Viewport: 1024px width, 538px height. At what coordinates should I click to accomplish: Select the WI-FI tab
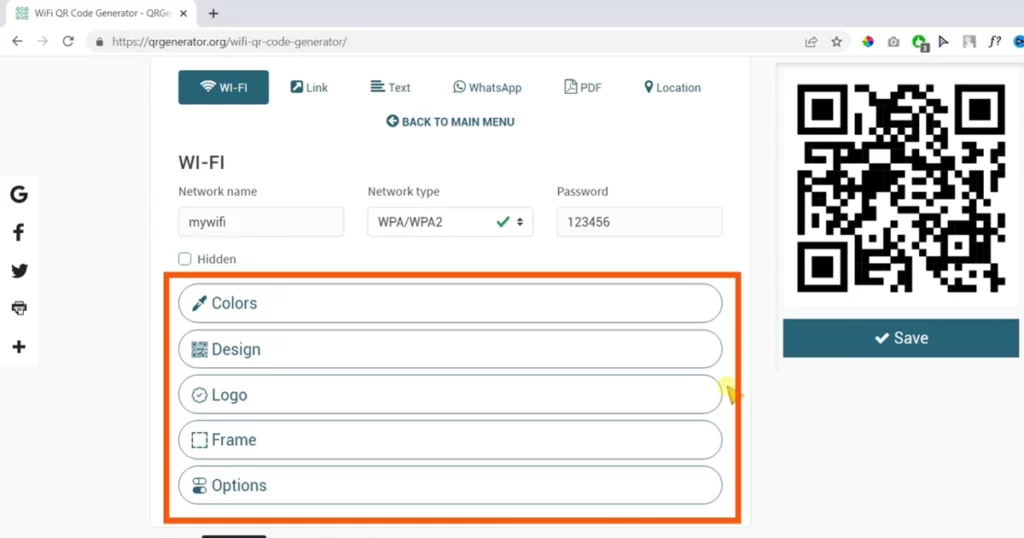(223, 87)
